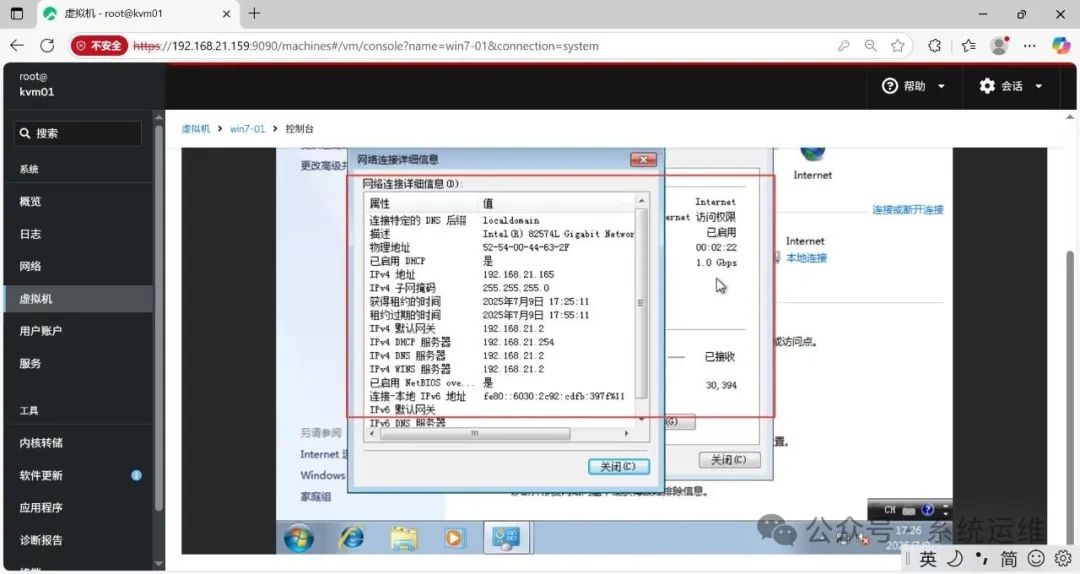Expand the 会话 session dropdown
1080x574 pixels.
point(1010,86)
